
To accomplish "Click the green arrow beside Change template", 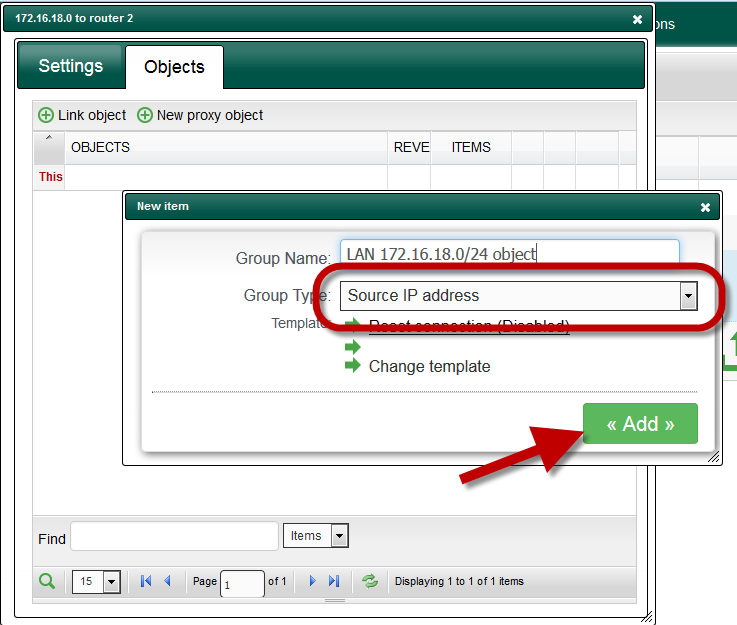I will (x=353, y=365).
